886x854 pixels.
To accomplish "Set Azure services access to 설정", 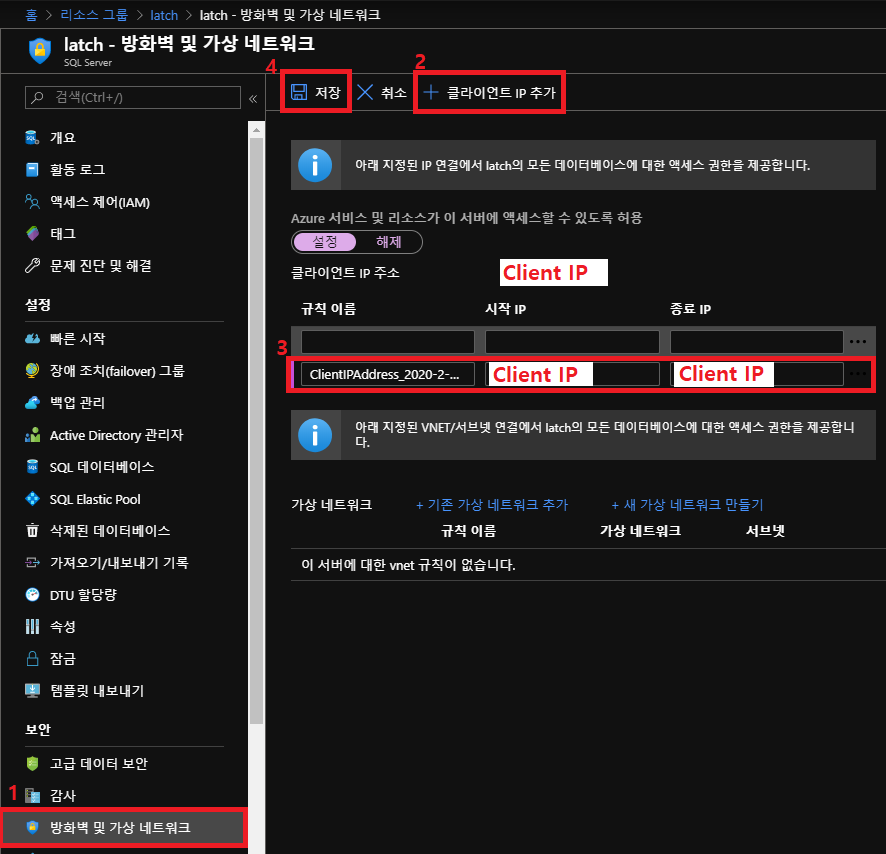I will [x=325, y=242].
